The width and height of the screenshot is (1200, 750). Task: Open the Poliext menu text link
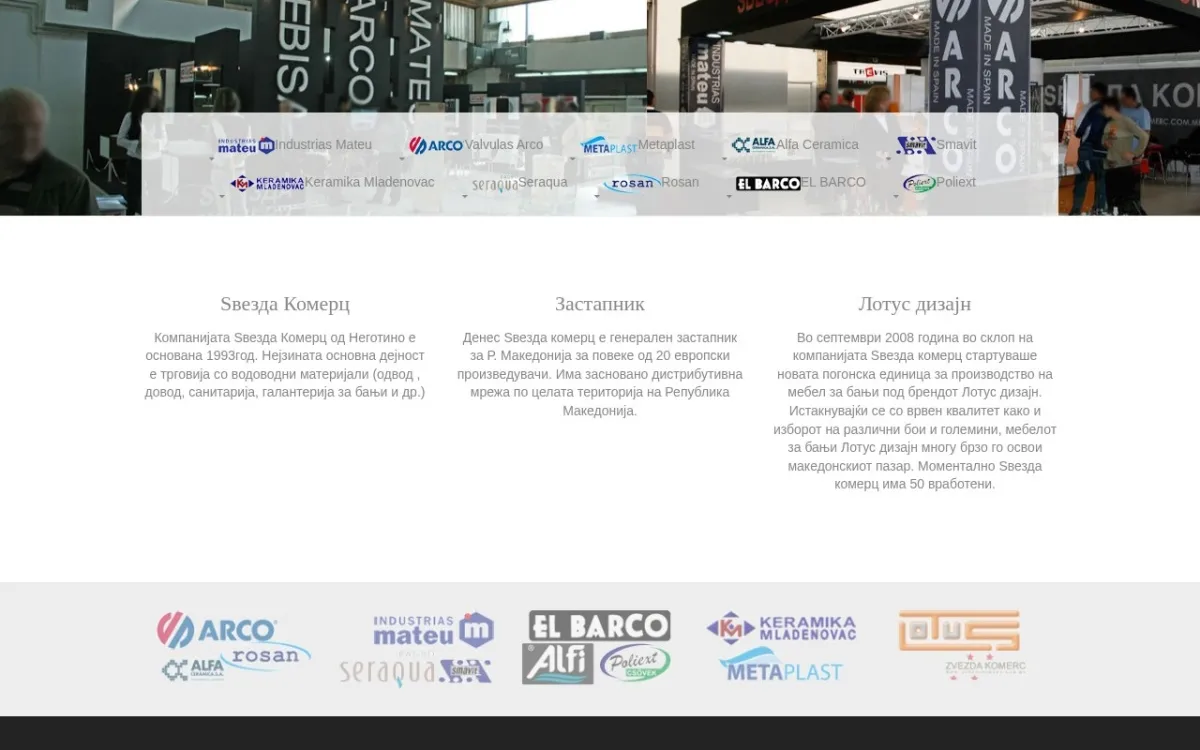956,183
